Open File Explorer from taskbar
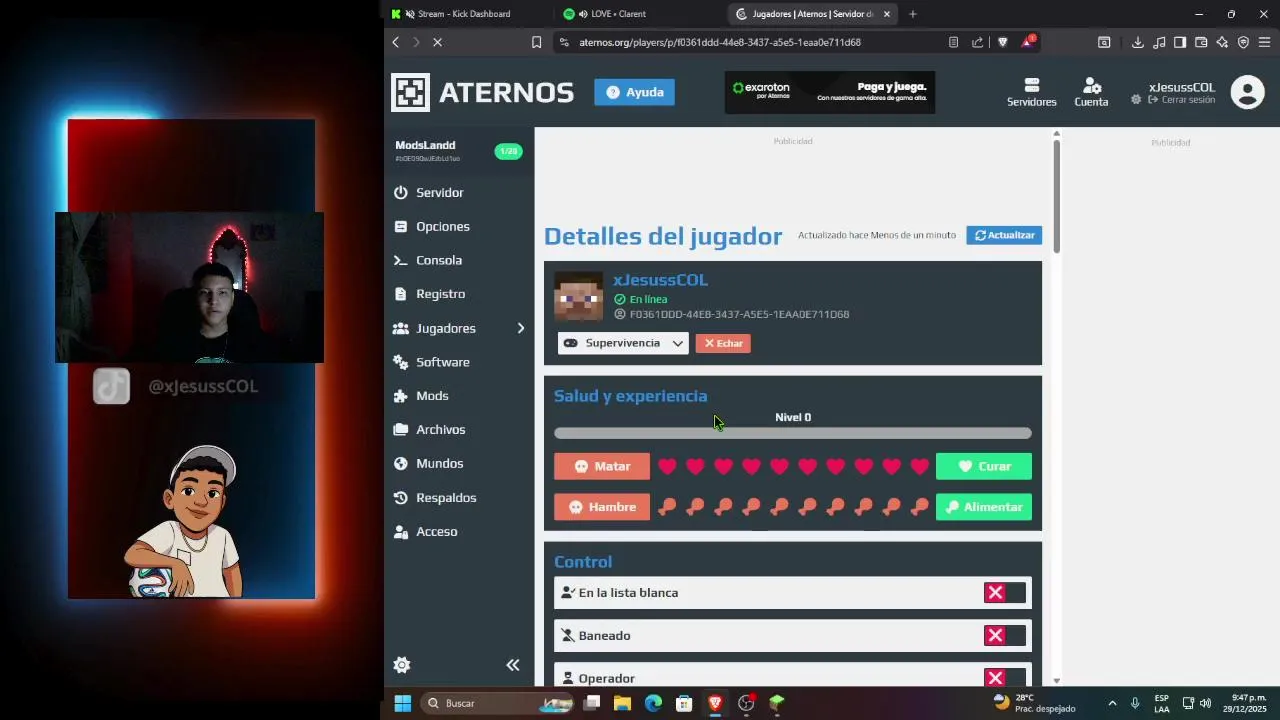The height and width of the screenshot is (720, 1280). (622, 703)
